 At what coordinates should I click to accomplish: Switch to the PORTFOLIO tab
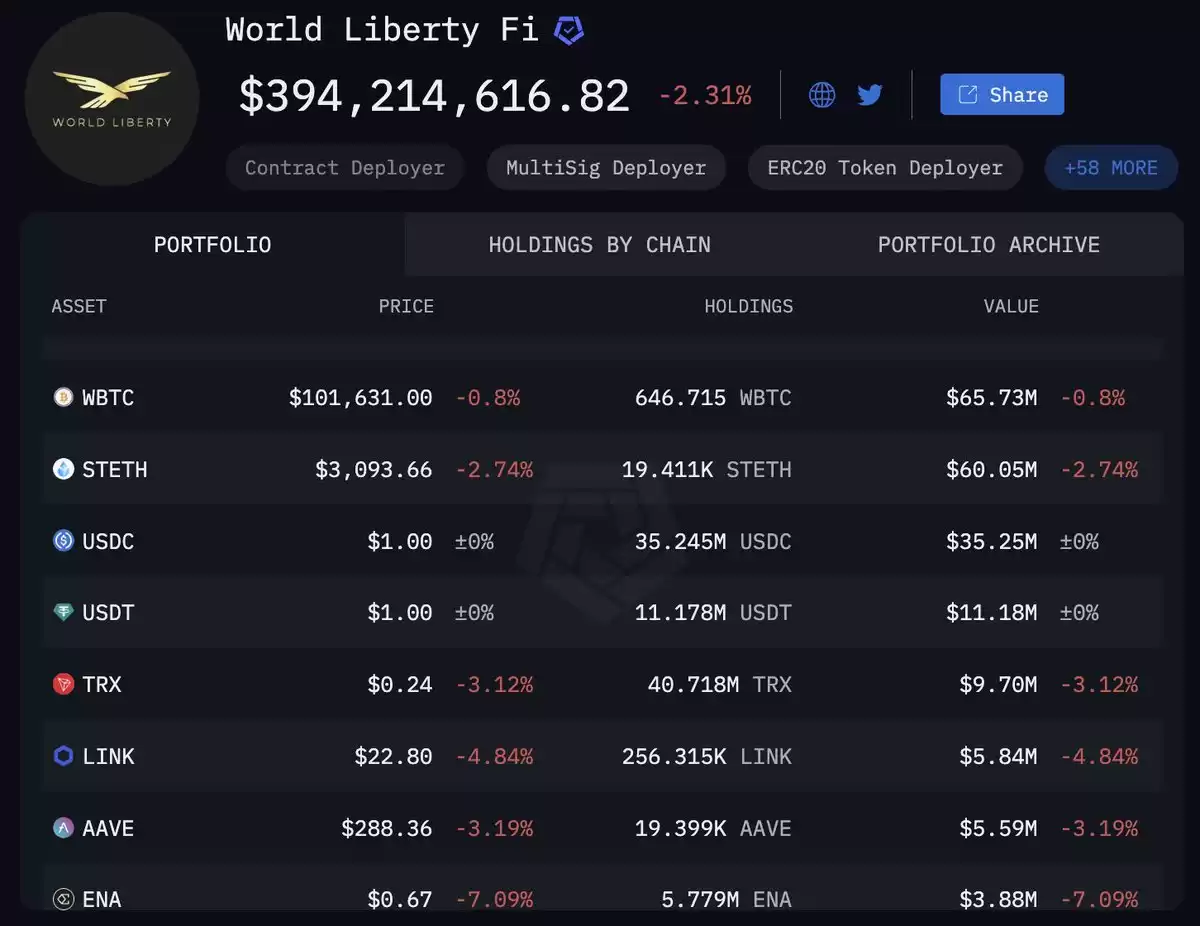coord(212,245)
